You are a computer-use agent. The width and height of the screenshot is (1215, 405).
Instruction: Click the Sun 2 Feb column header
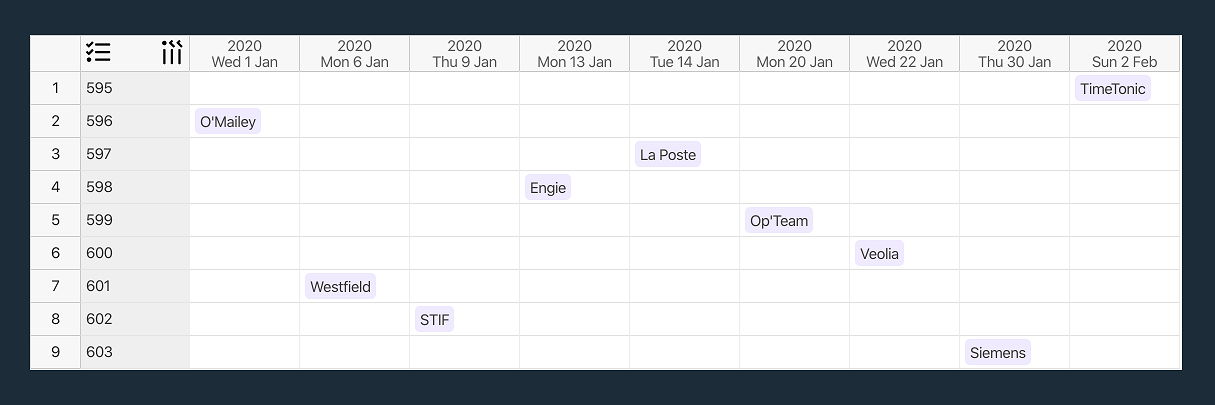point(1125,54)
